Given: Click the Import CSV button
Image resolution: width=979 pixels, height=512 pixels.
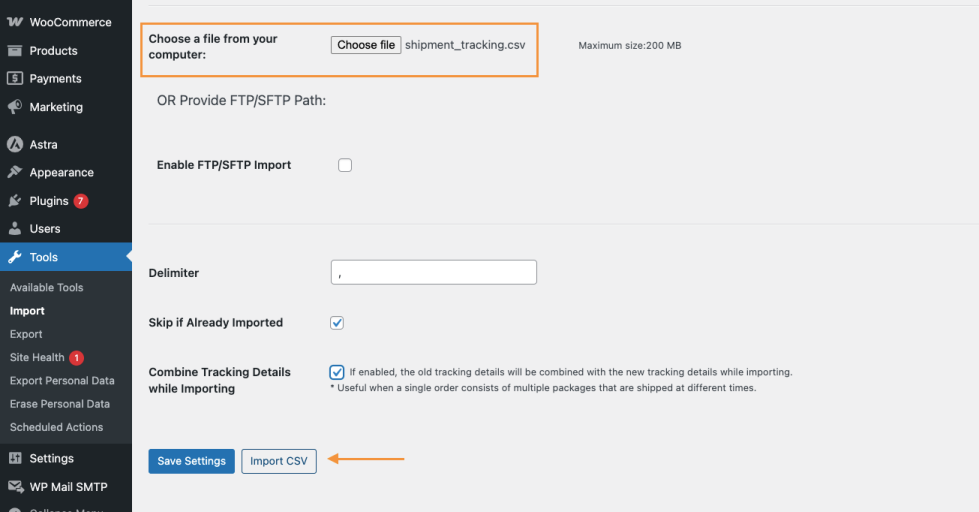Looking at the screenshot, I should click(279, 461).
